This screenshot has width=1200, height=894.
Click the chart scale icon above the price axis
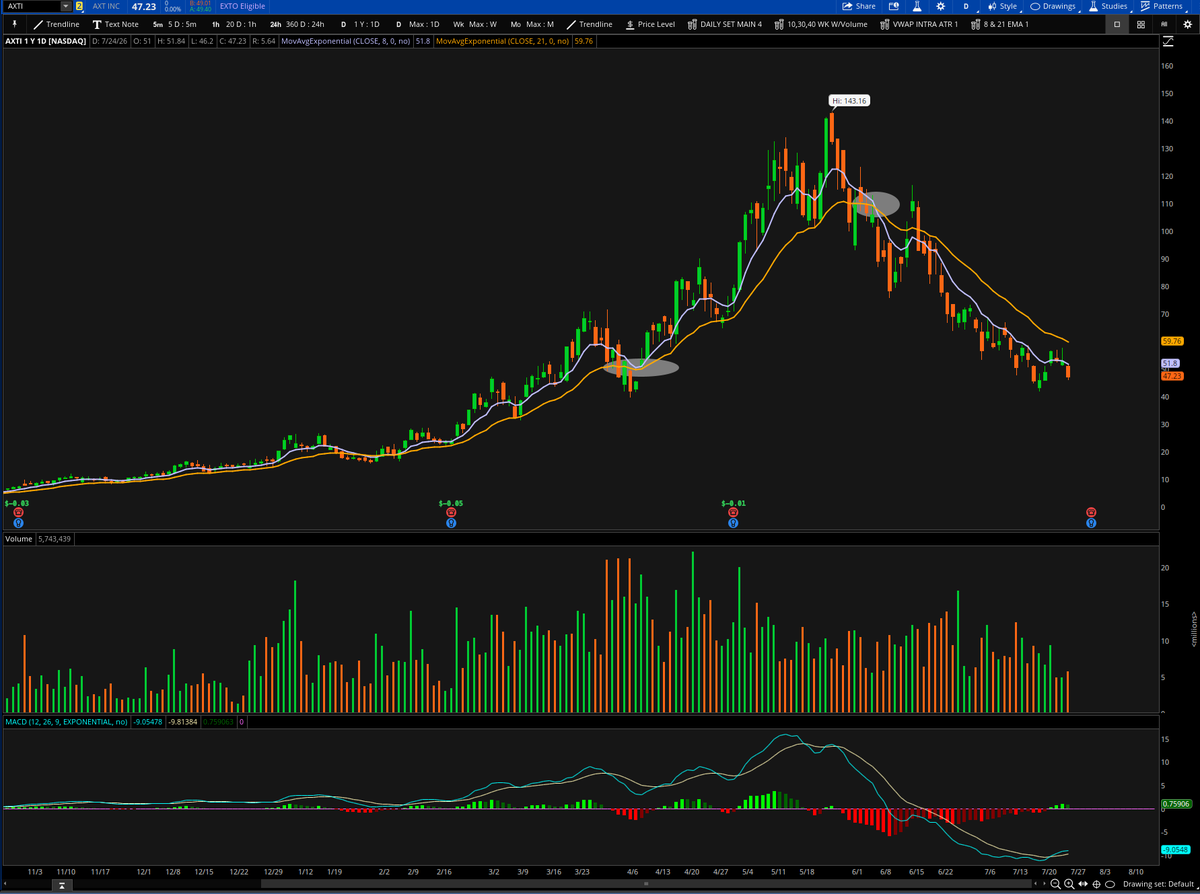(1168, 41)
